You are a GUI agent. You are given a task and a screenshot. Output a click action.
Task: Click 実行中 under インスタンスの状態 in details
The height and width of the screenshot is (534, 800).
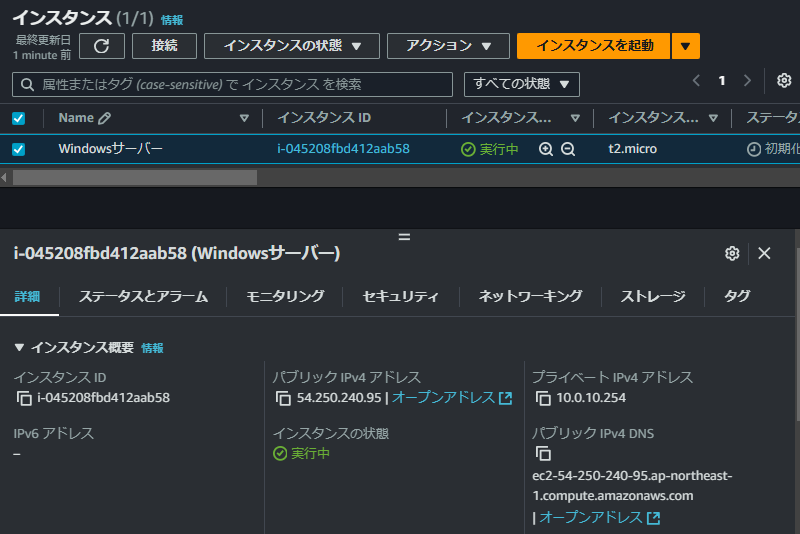click(302, 453)
